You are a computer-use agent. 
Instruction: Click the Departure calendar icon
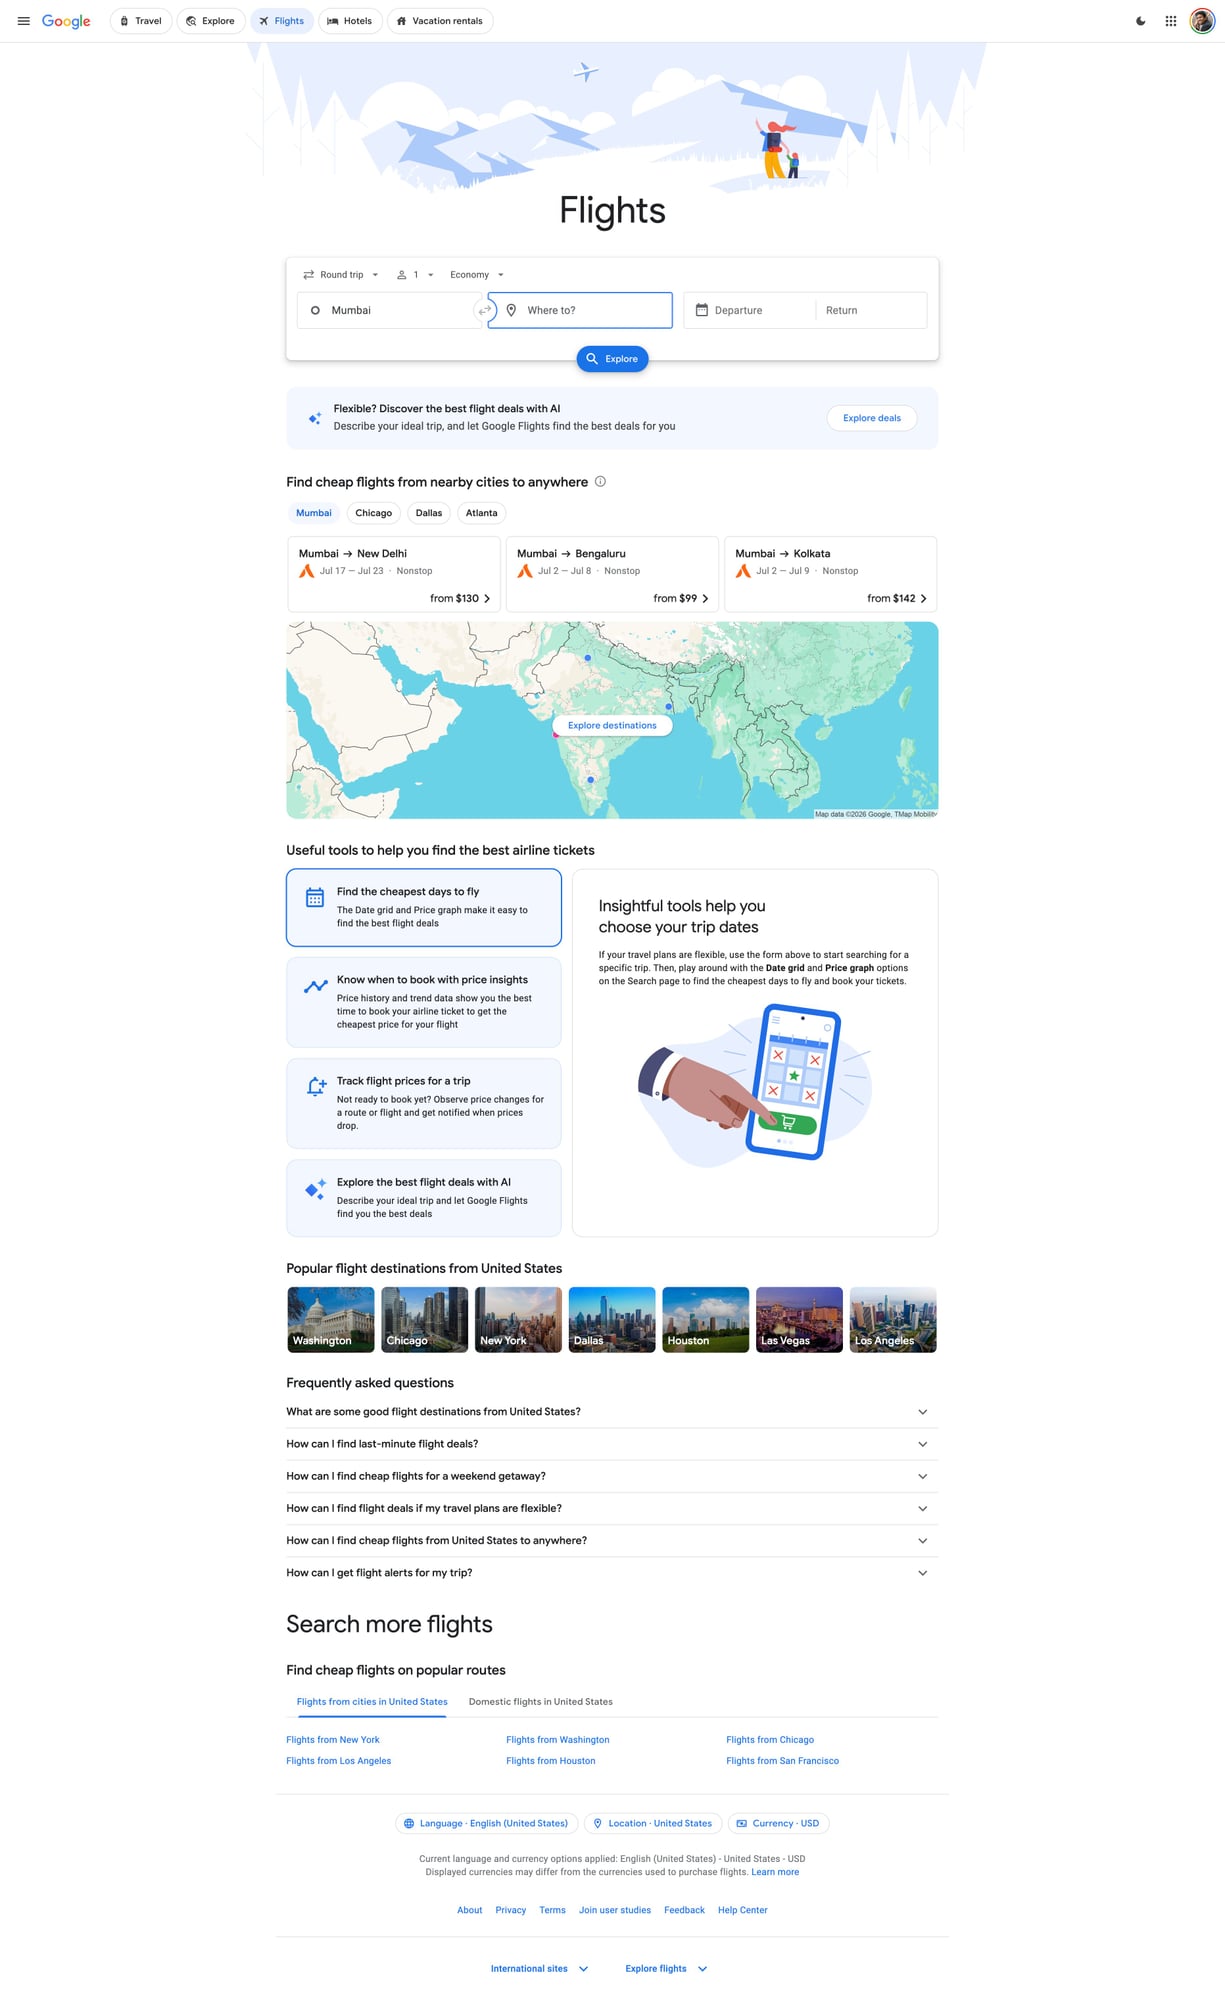point(702,311)
